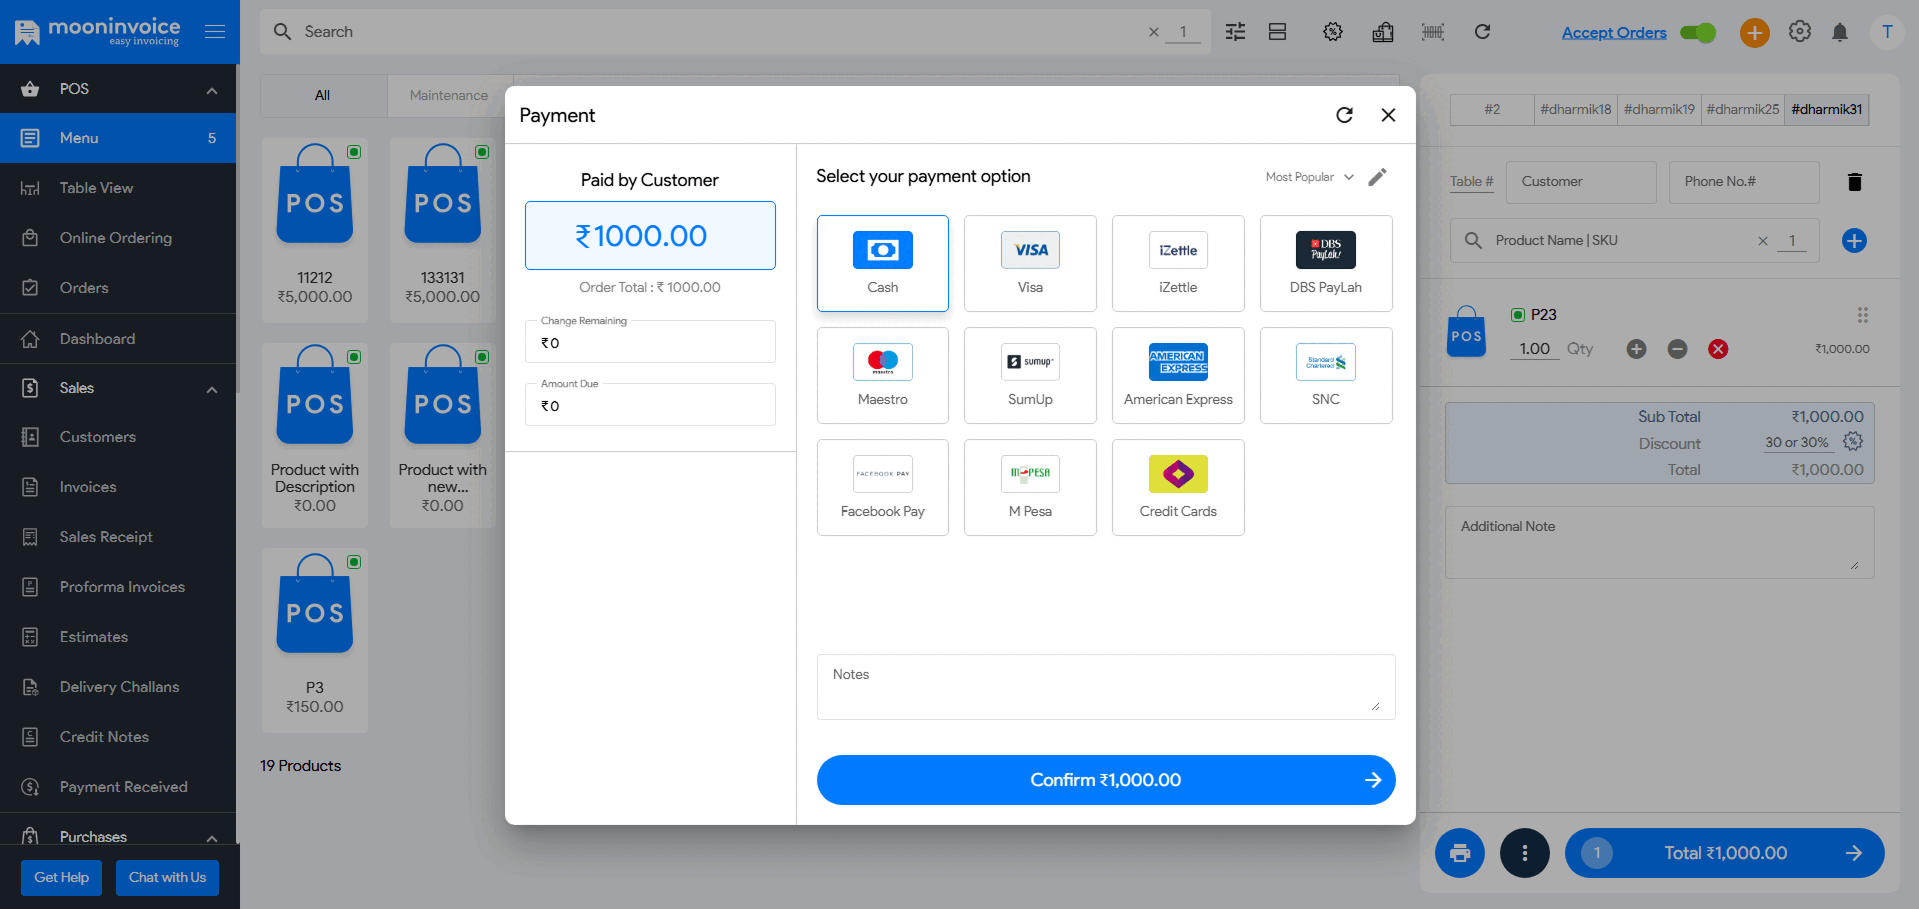Select Maestro payment option
The height and width of the screenshot is (909, 1919).
(x=882, y=375)
